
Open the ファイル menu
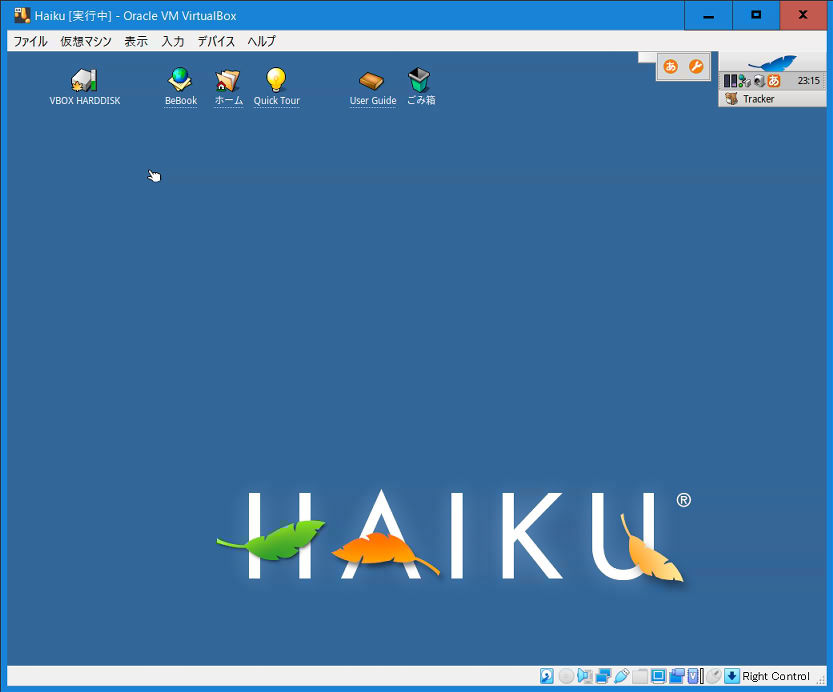pyautogui.click(x=30, y=41)
